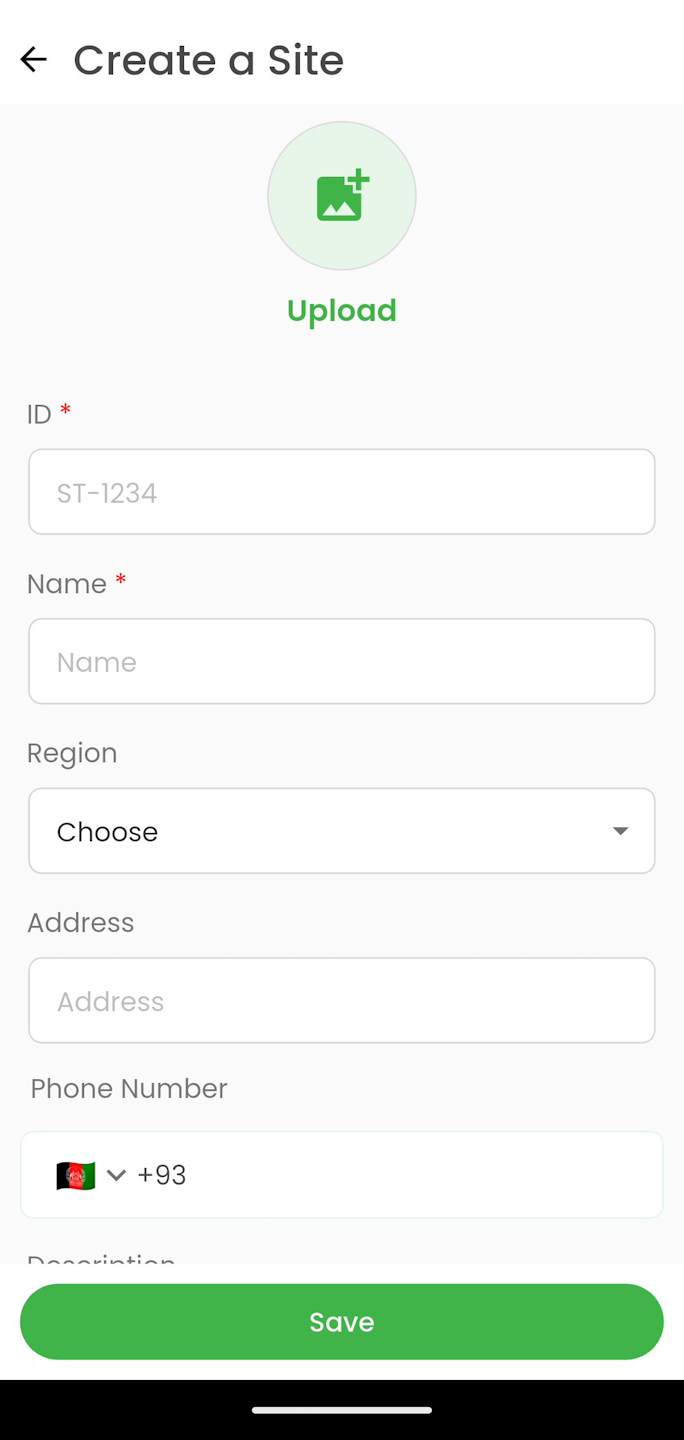This screenshot has height=1440, width=684.
Task: Tap the Afghanistan flag icon
Action: (x=76, y=1175)
